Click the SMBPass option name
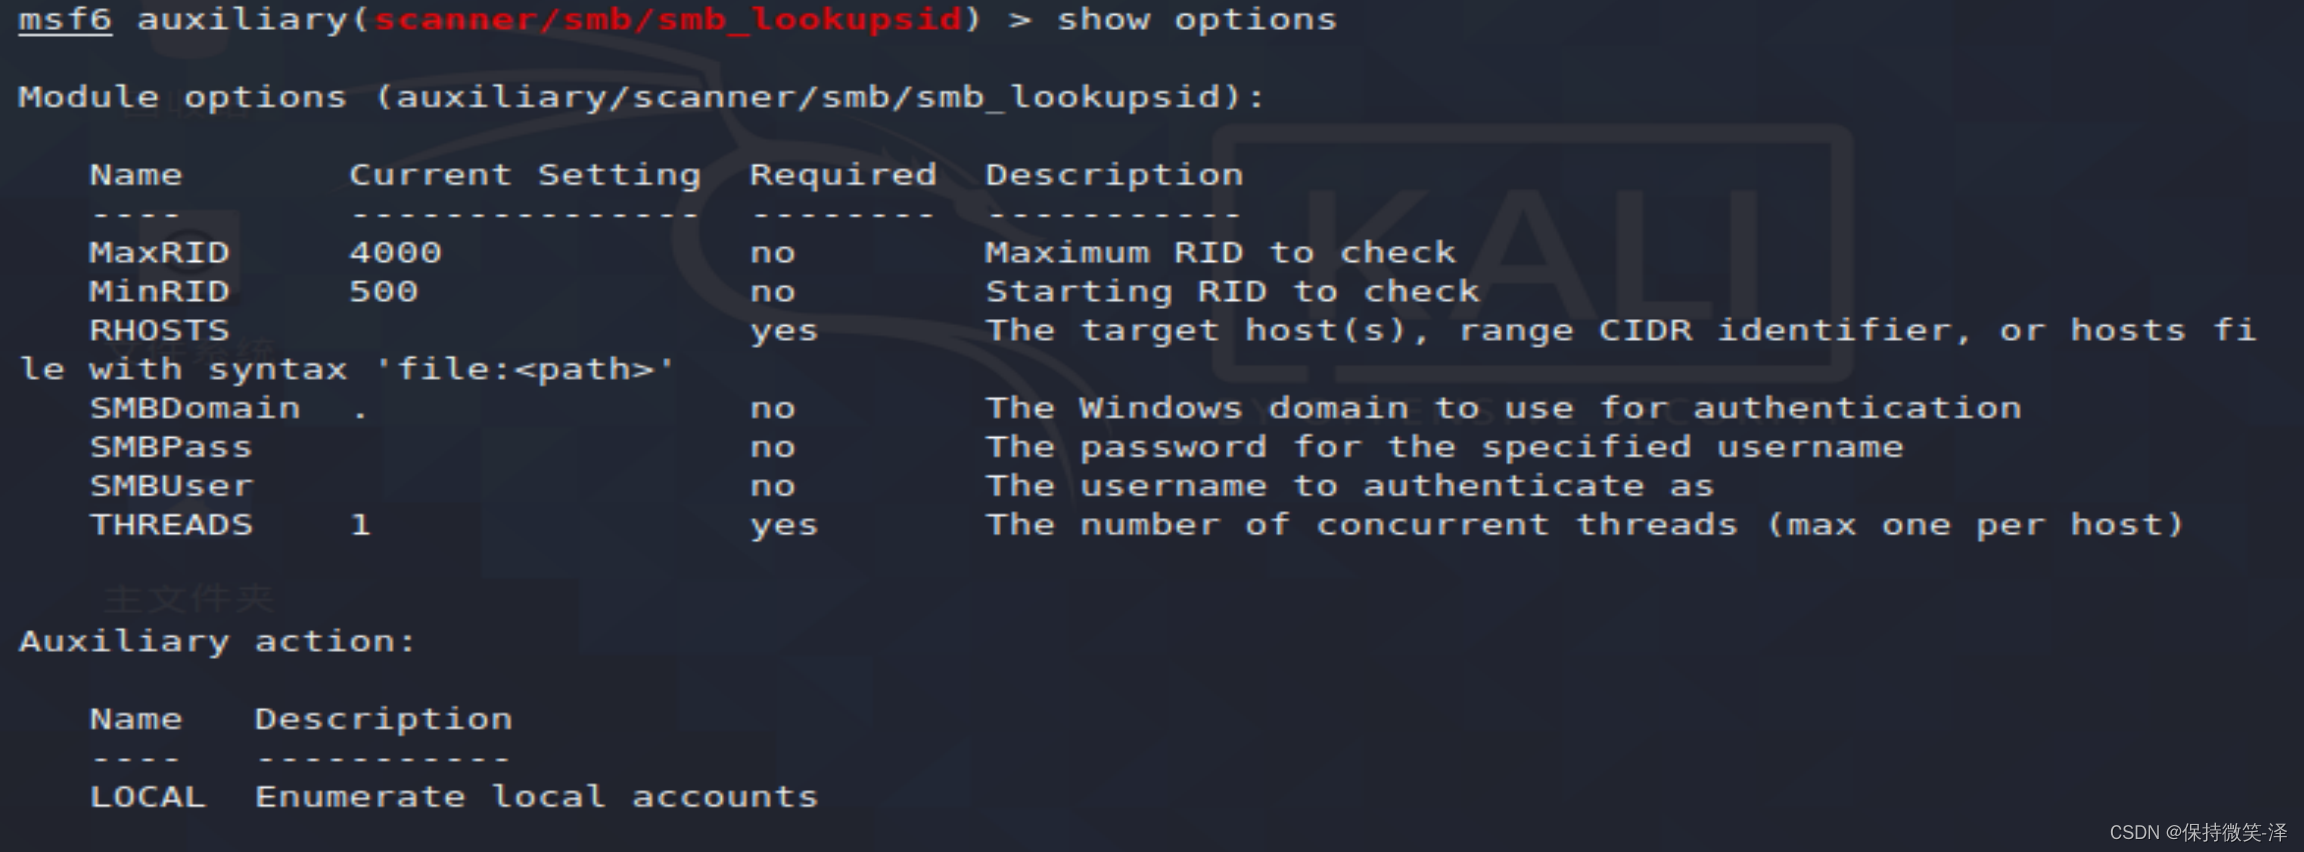The width and height of the screenshot is (2304, 852). pos(171,448)
